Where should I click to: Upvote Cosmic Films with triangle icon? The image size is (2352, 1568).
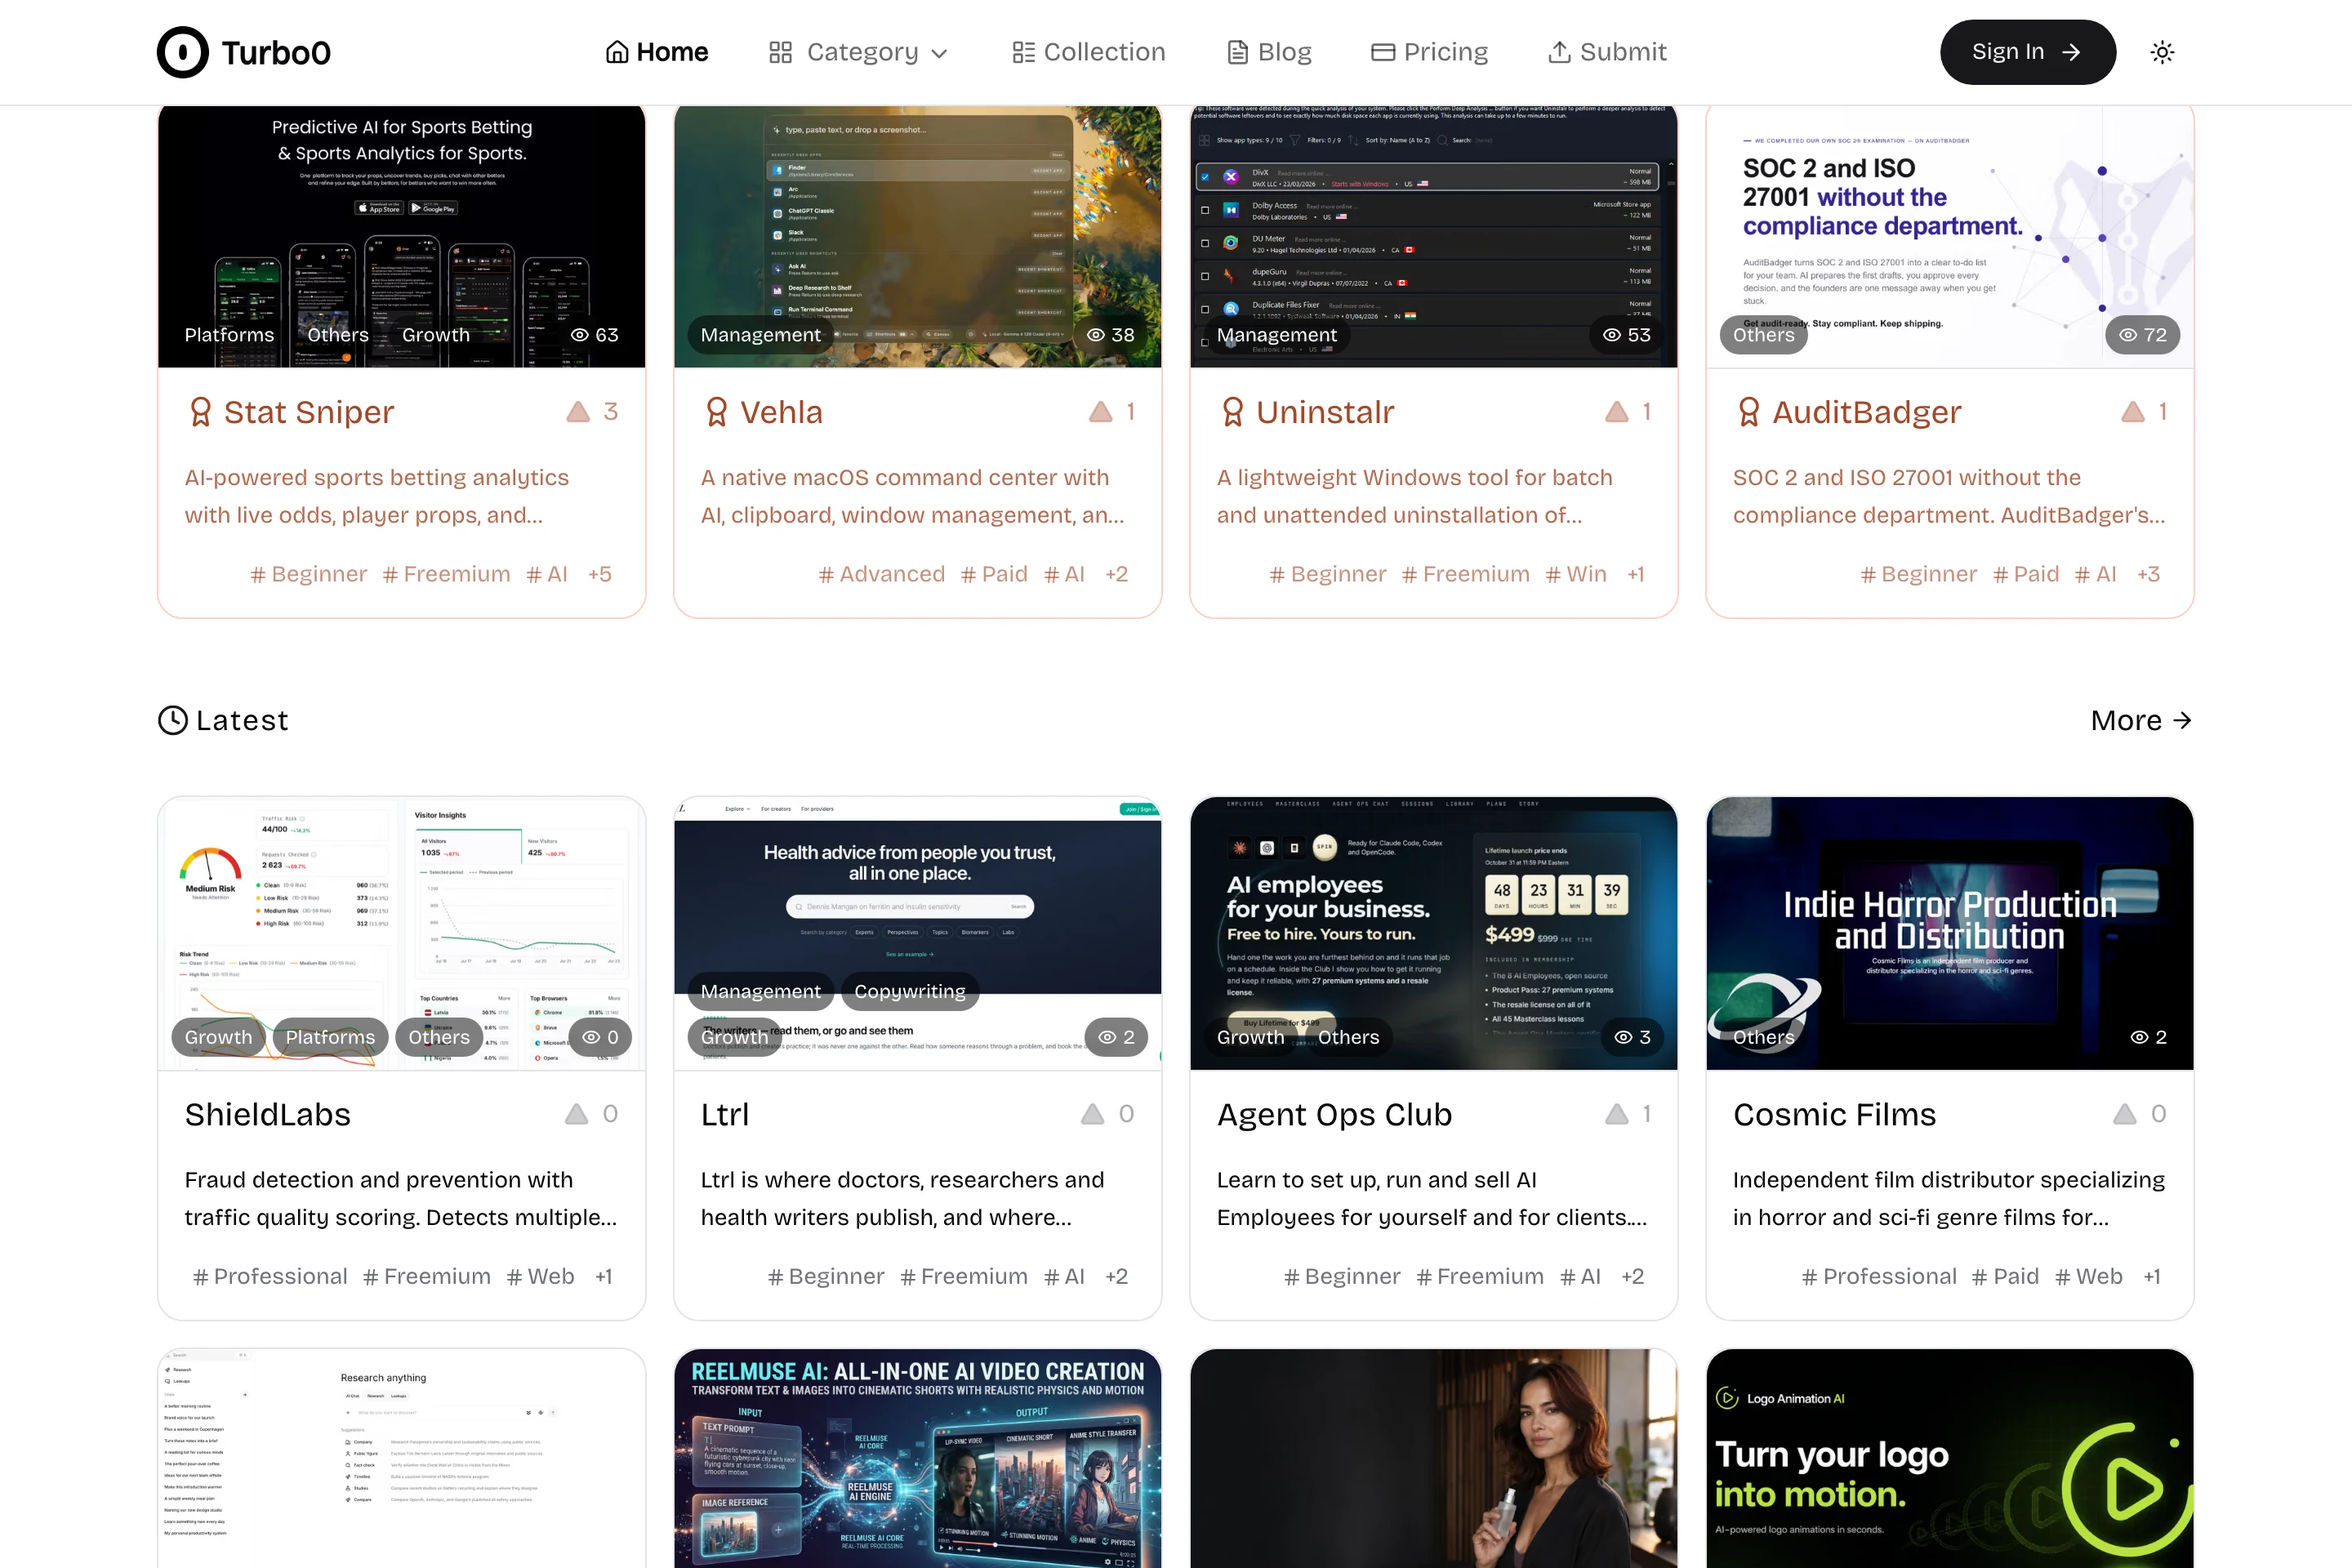click(x=2125, y=1114)
